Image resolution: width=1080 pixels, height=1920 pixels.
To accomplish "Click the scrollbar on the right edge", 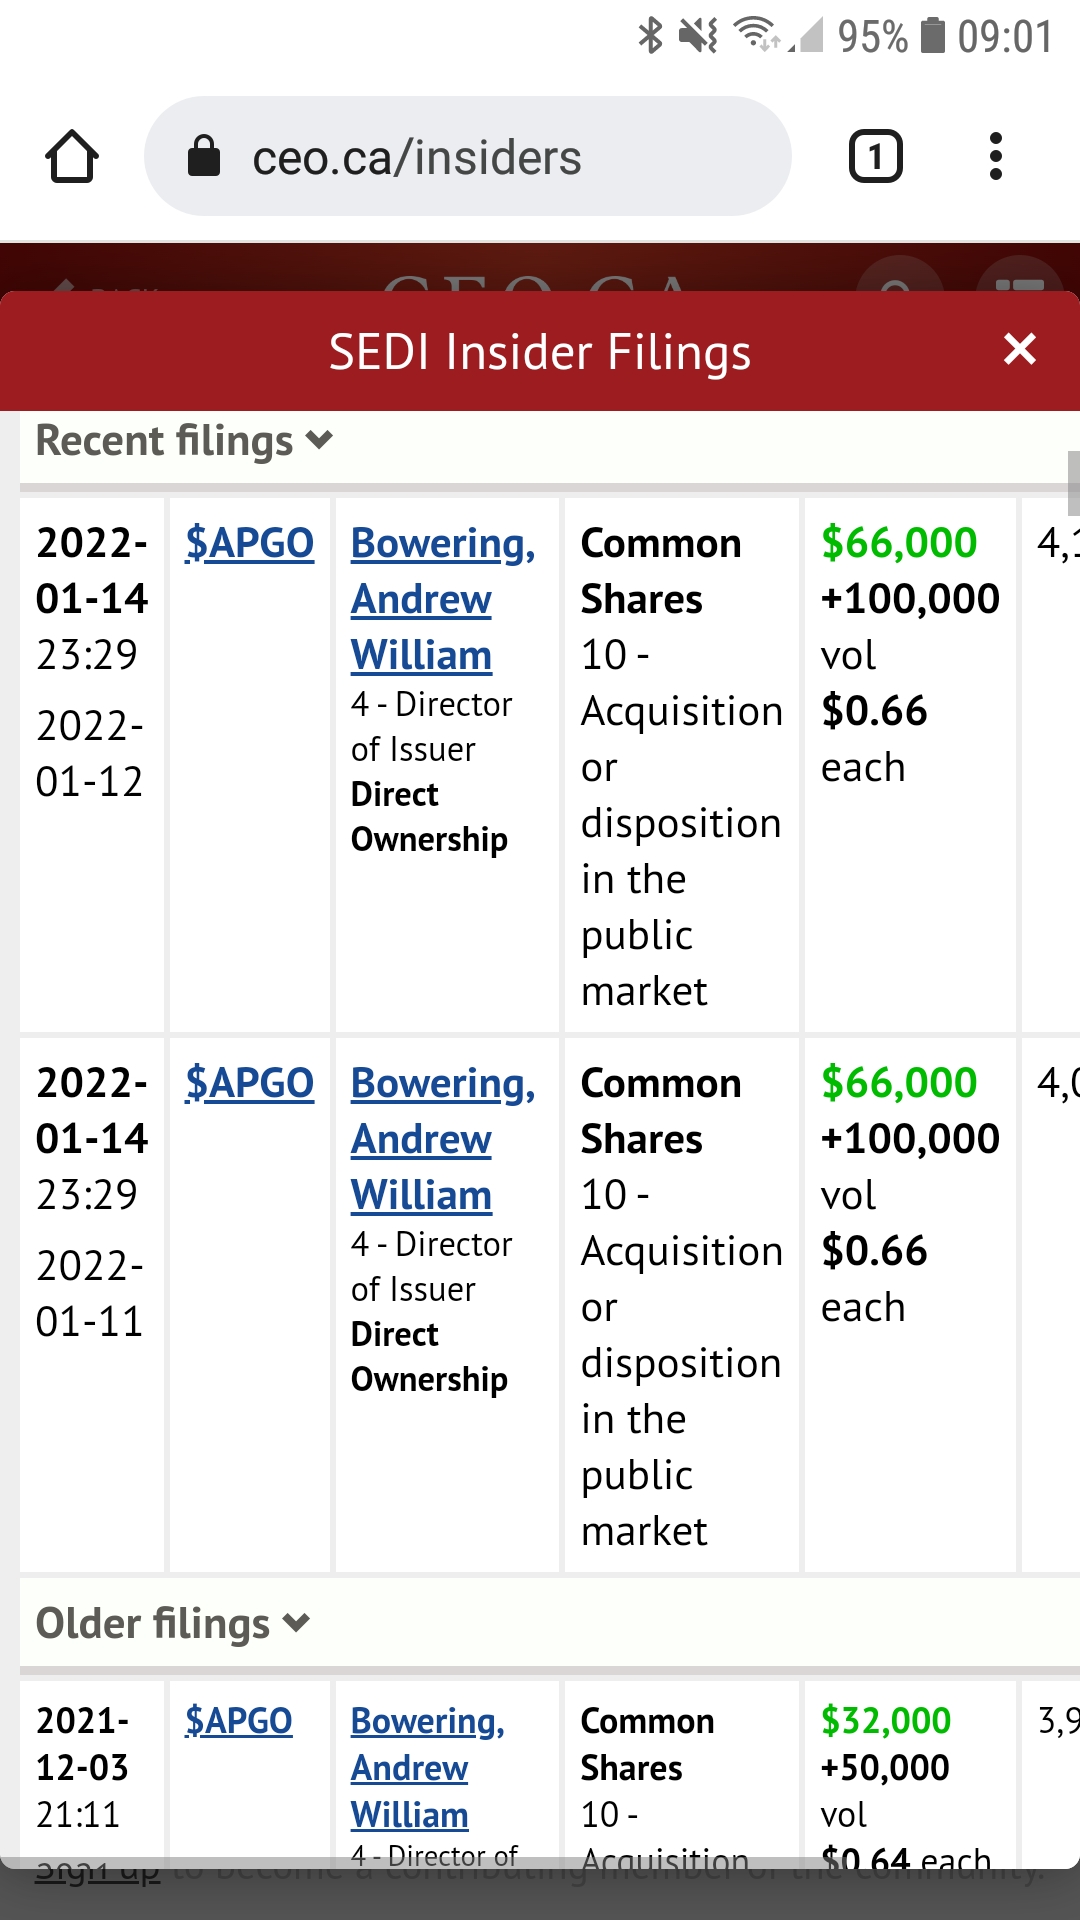I will pos(1073,482).
